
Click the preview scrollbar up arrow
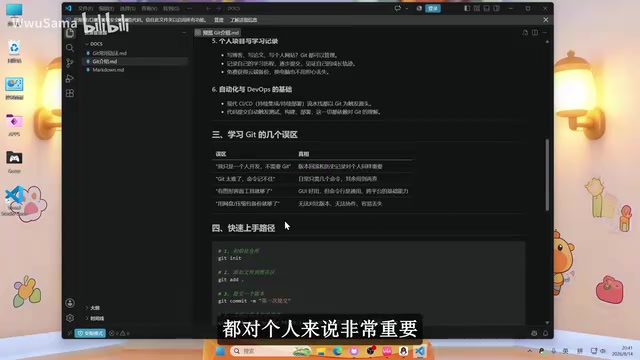pos(547,42)
